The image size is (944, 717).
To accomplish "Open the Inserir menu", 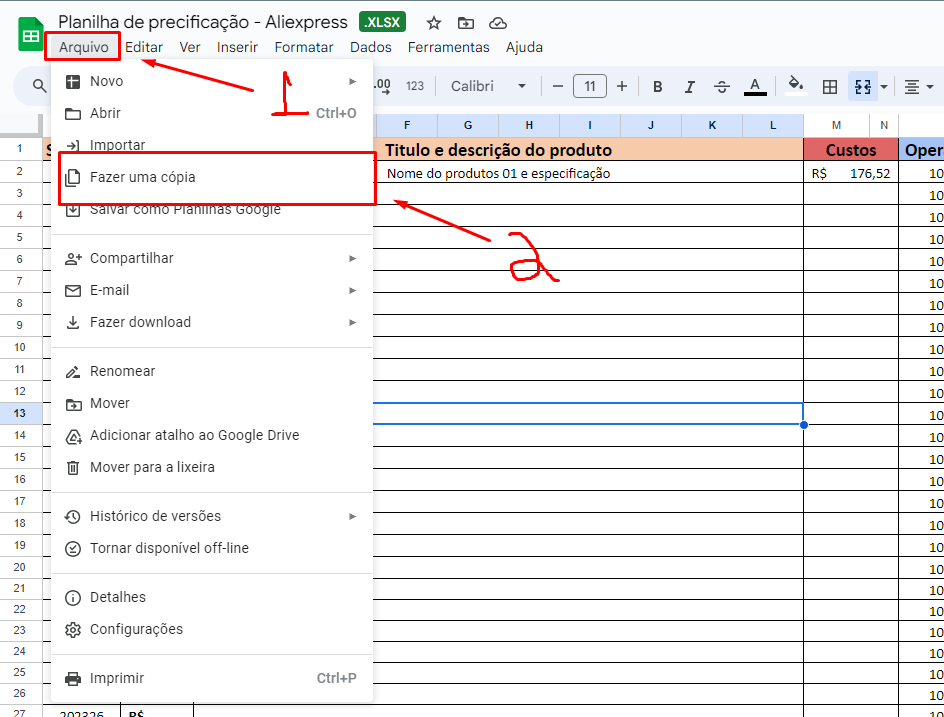I will tap(237, 47).
